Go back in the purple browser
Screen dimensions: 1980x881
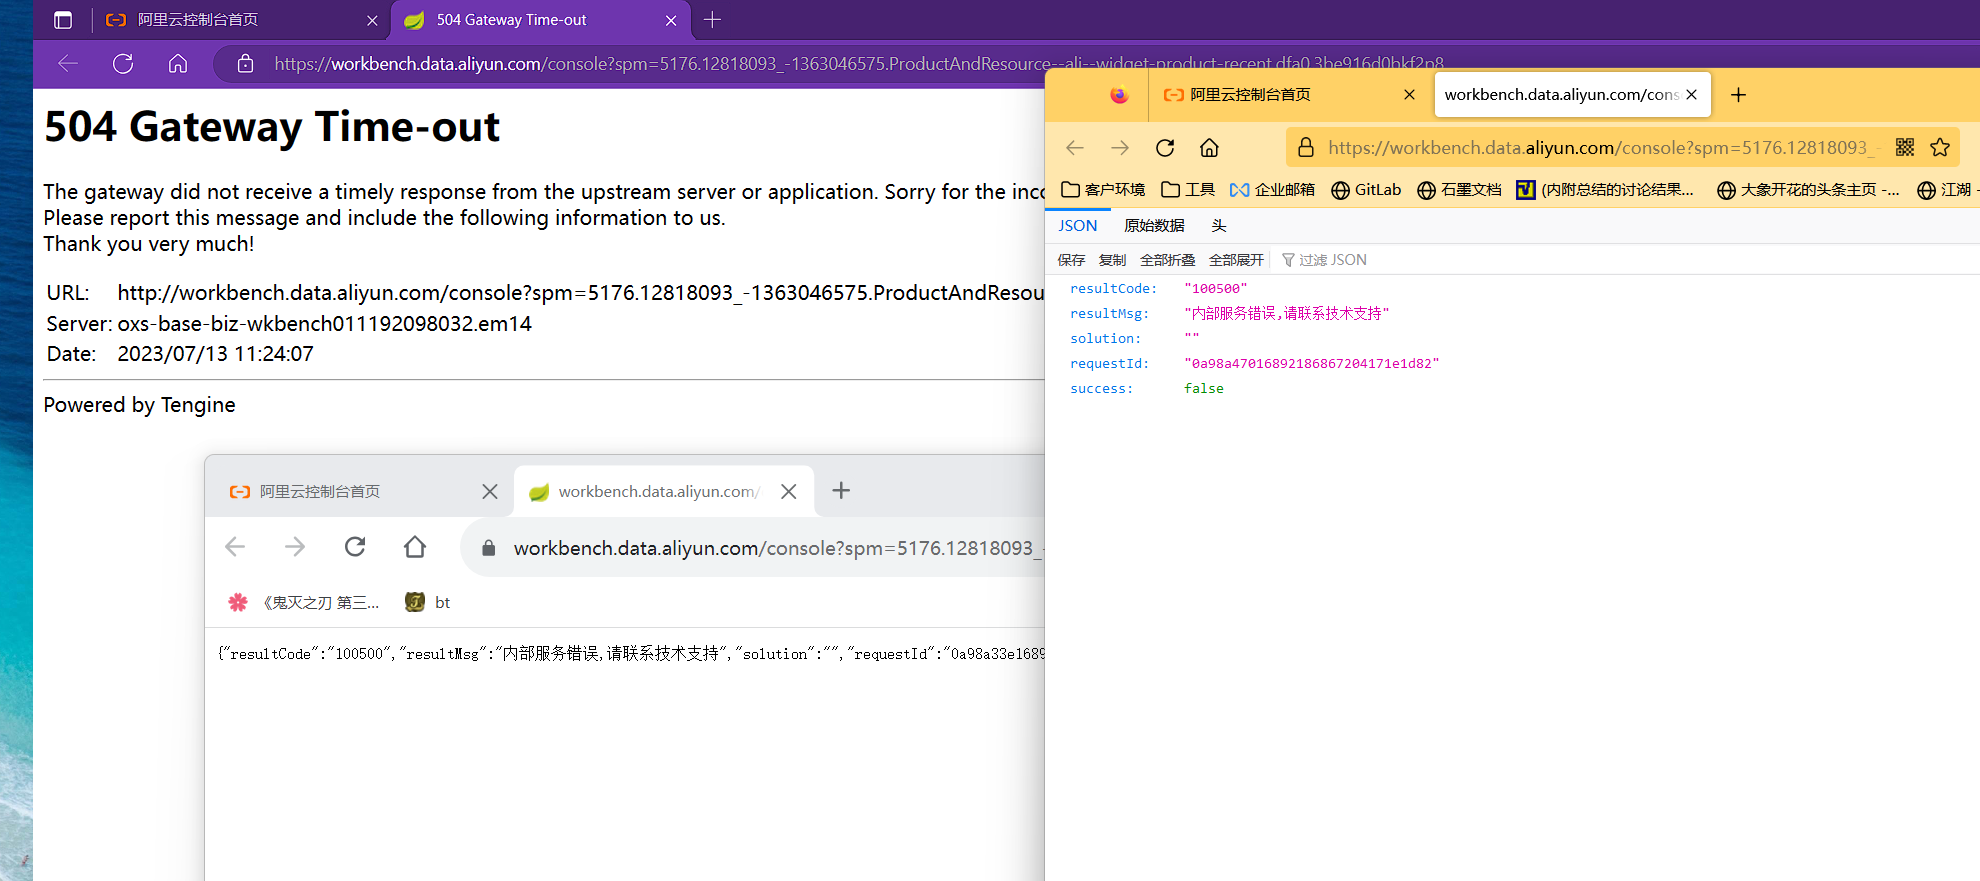(x=68, y=64)
